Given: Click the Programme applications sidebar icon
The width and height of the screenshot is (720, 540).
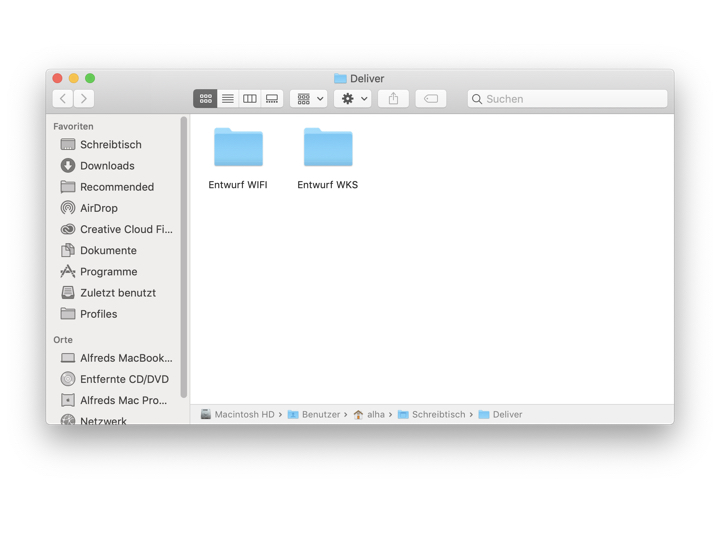Looking at the screenshot, I should tap(68, 271).
